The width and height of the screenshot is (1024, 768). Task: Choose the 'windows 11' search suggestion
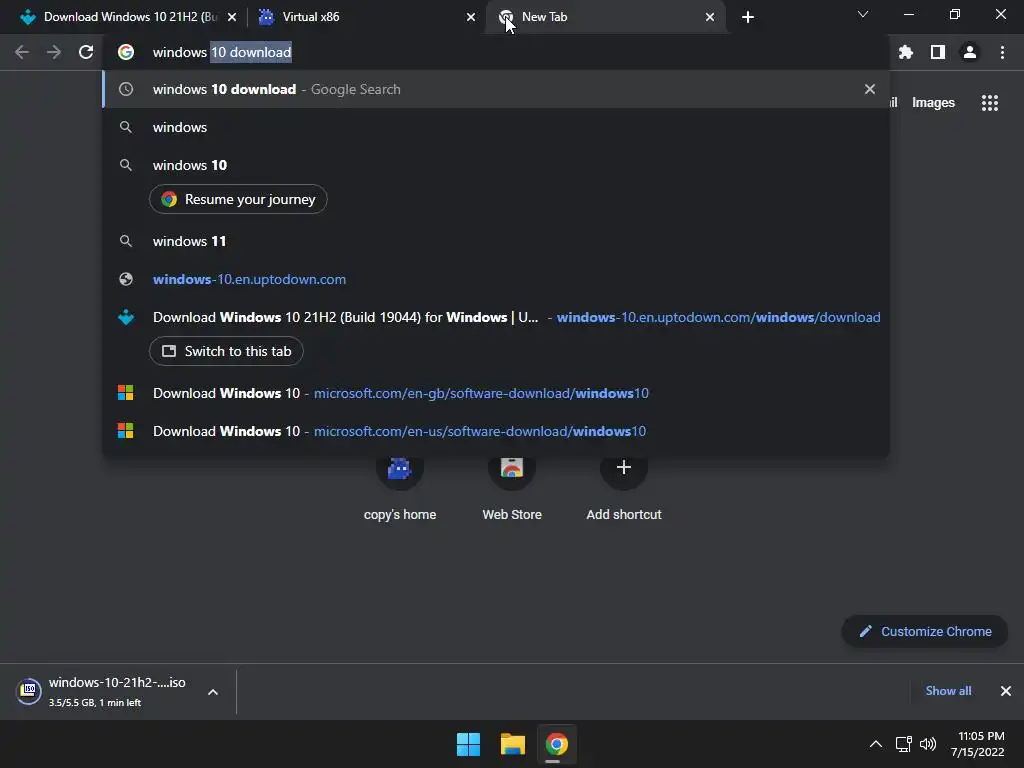click(496, 241)
